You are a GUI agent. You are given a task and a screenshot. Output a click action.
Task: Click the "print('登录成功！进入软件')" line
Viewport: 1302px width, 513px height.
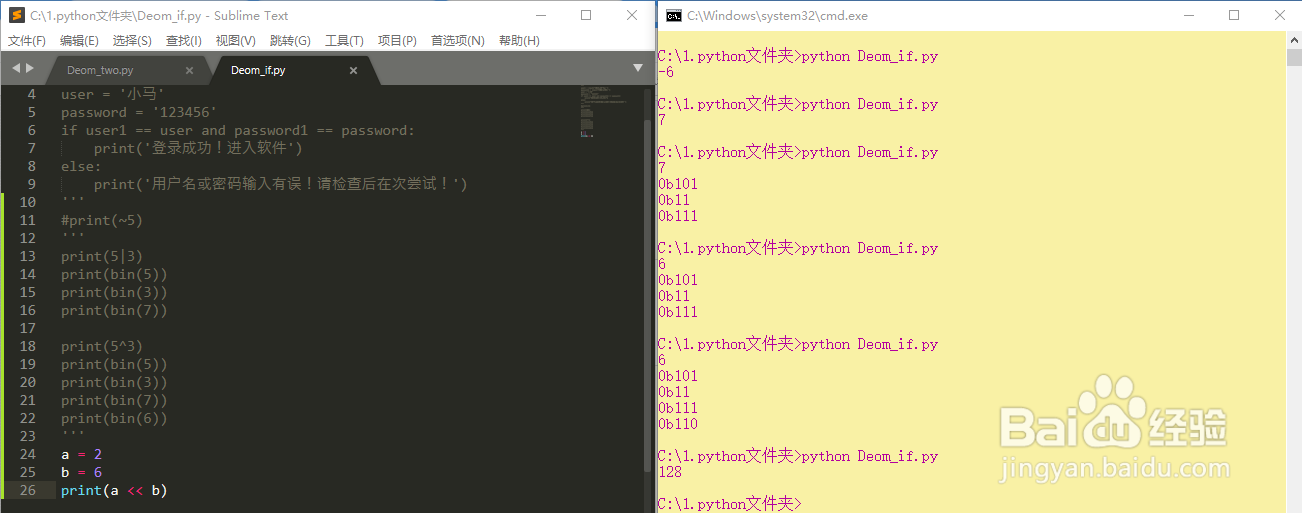[x=198, y=148]
